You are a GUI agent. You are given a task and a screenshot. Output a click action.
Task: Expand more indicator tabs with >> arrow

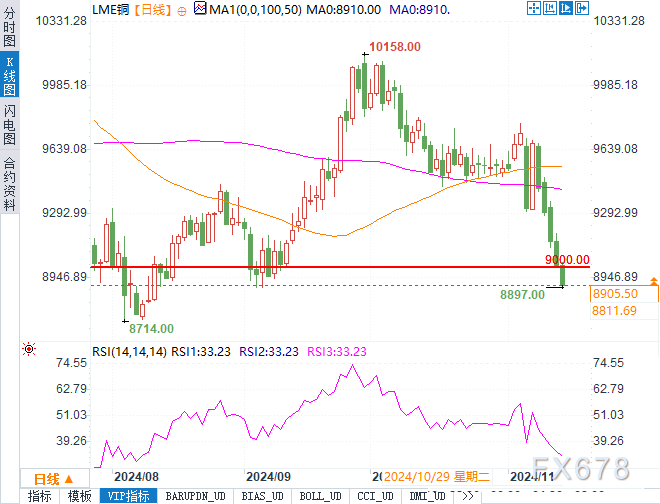coord(467,496)
